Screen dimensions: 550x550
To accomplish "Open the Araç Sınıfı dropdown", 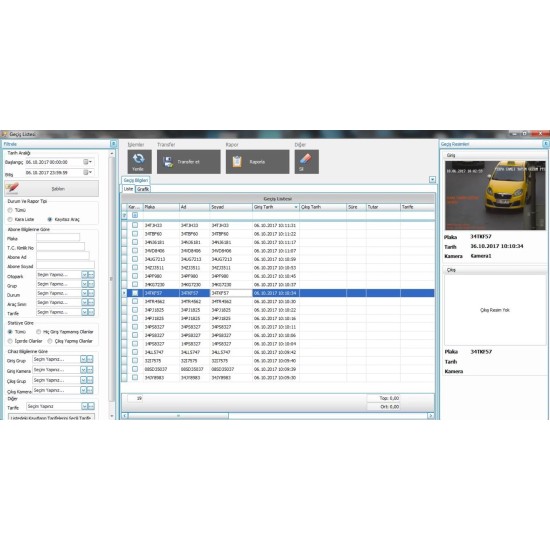I will click(x=84, y=302).
